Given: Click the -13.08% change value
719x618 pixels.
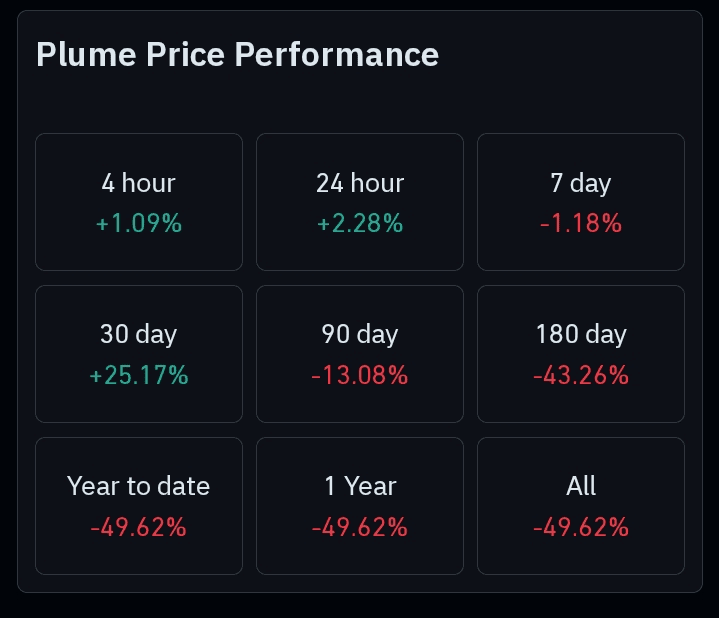Looking at the screenshot, I should (x=360, y=375).
